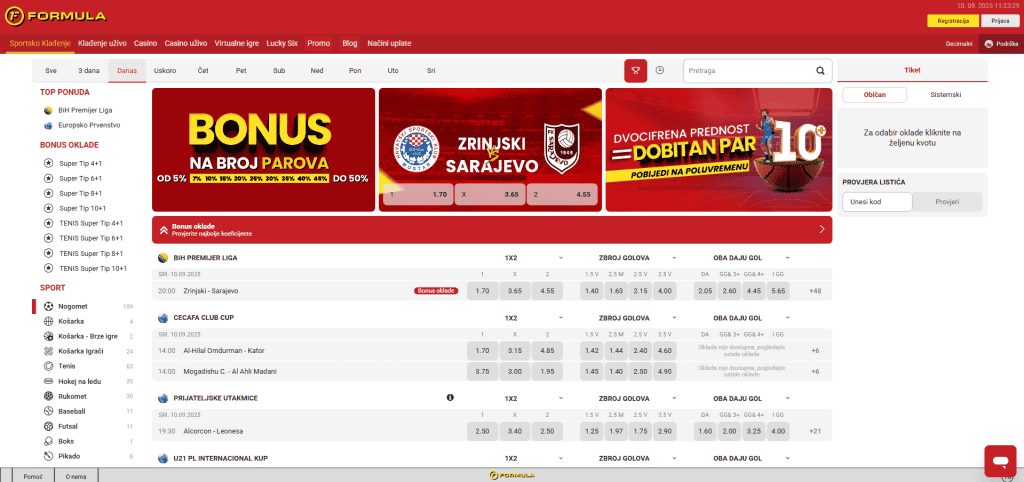Open Oba daju gol dropdown in BiH Premijer Liga
Screen dimensions: 1024x482
[788, 258]
